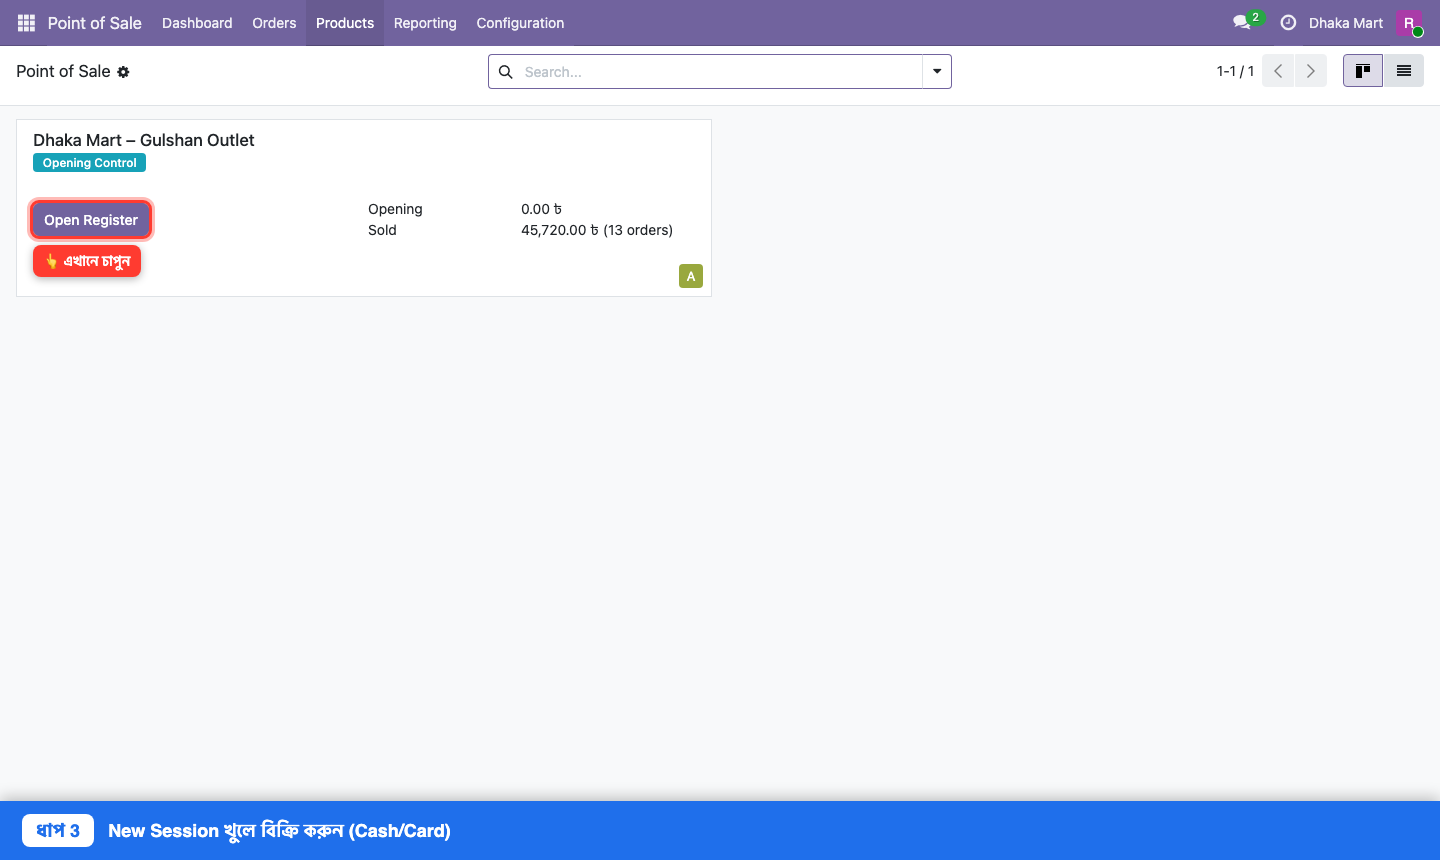The image size is (1440, 860).
Task: Click the '45,720.00 ৳ (13 orders)' sold value
Action: click(x=597, y=230)
